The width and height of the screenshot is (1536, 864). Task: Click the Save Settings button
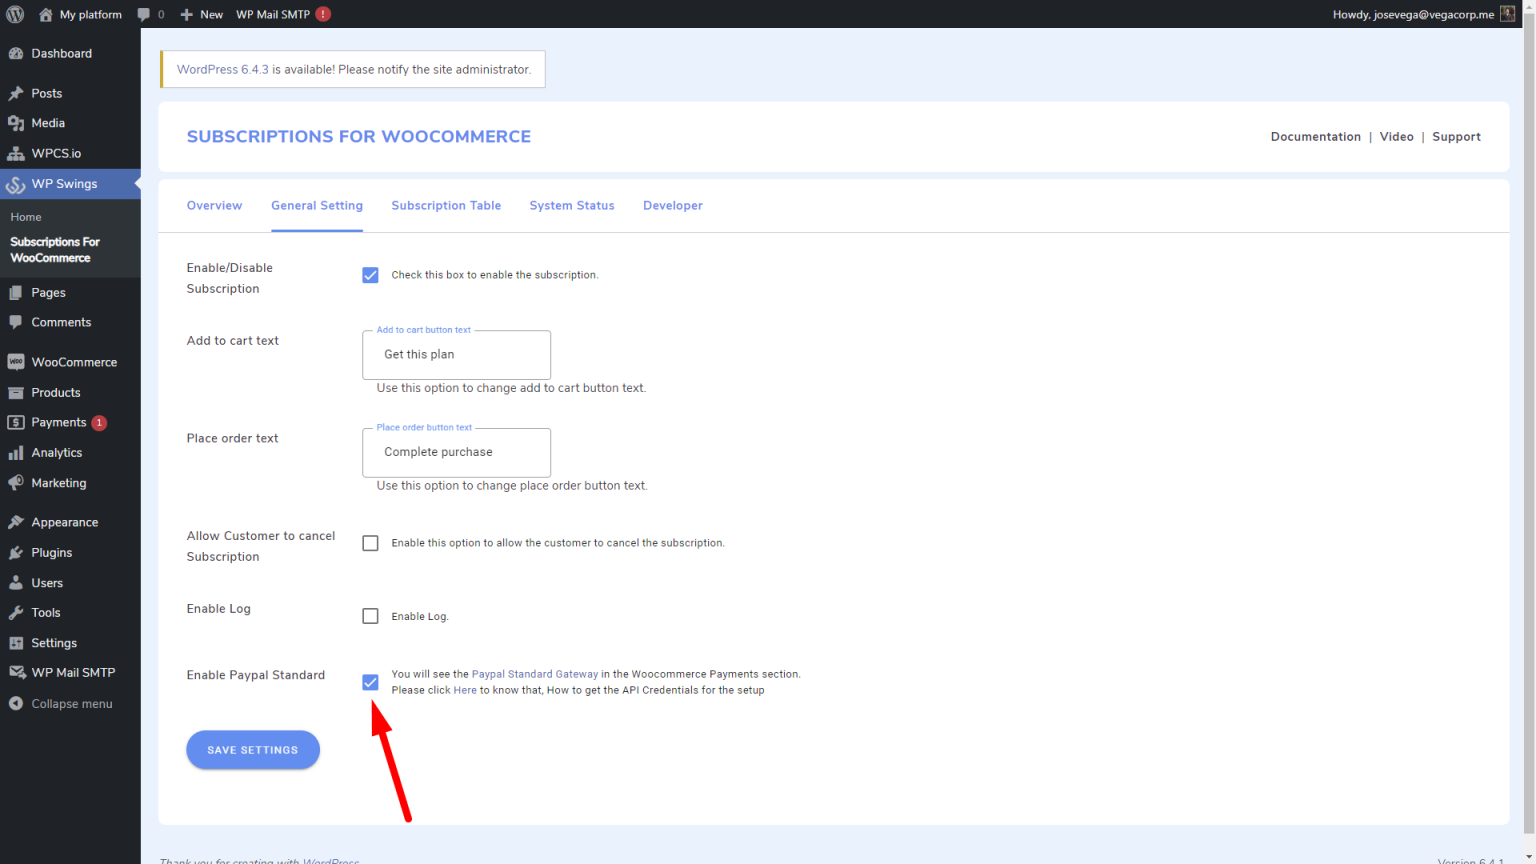(x=252, y=749)
